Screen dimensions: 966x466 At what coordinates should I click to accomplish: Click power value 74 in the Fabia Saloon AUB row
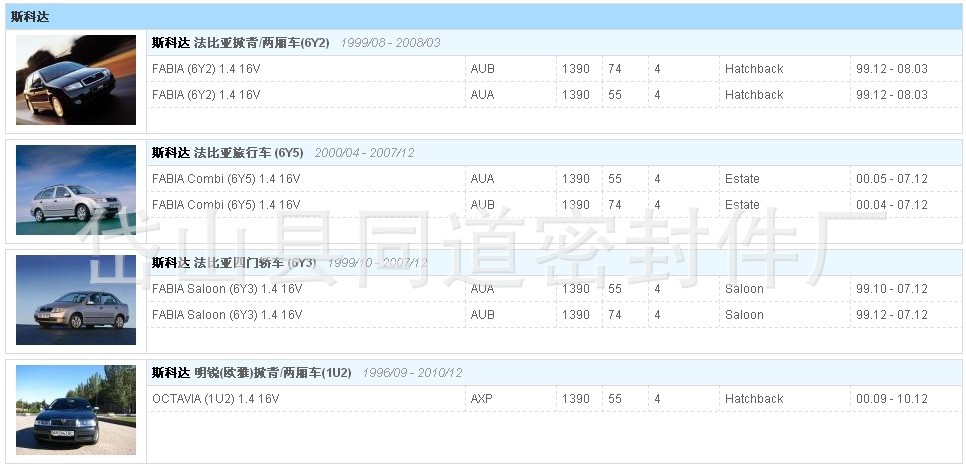615,314
